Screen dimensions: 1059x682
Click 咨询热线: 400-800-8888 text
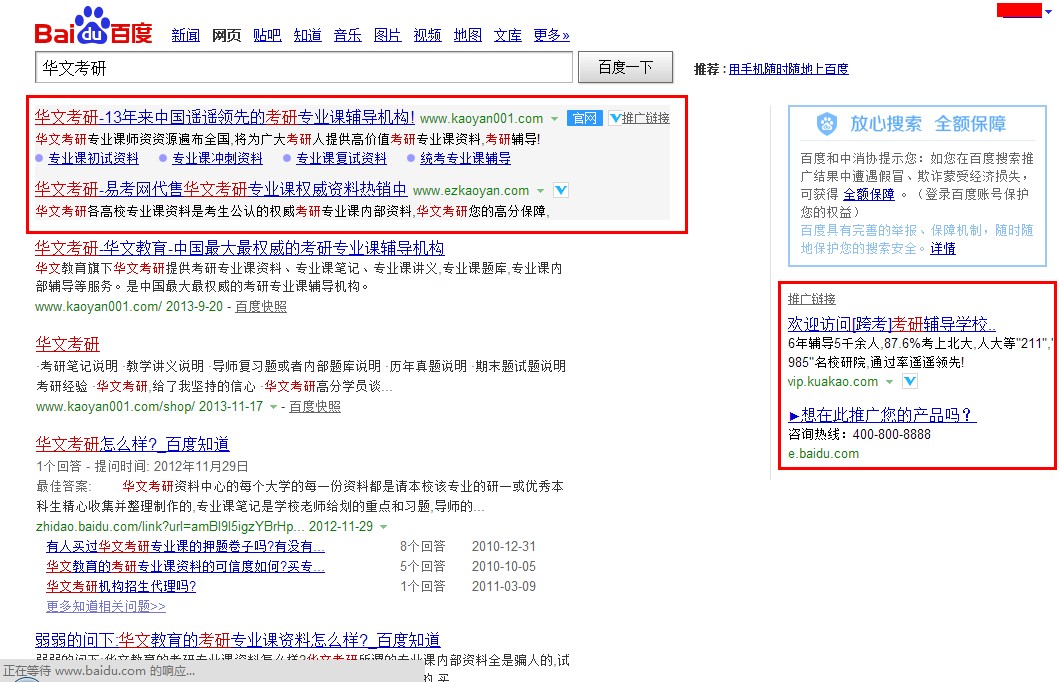tap(859, 434)
